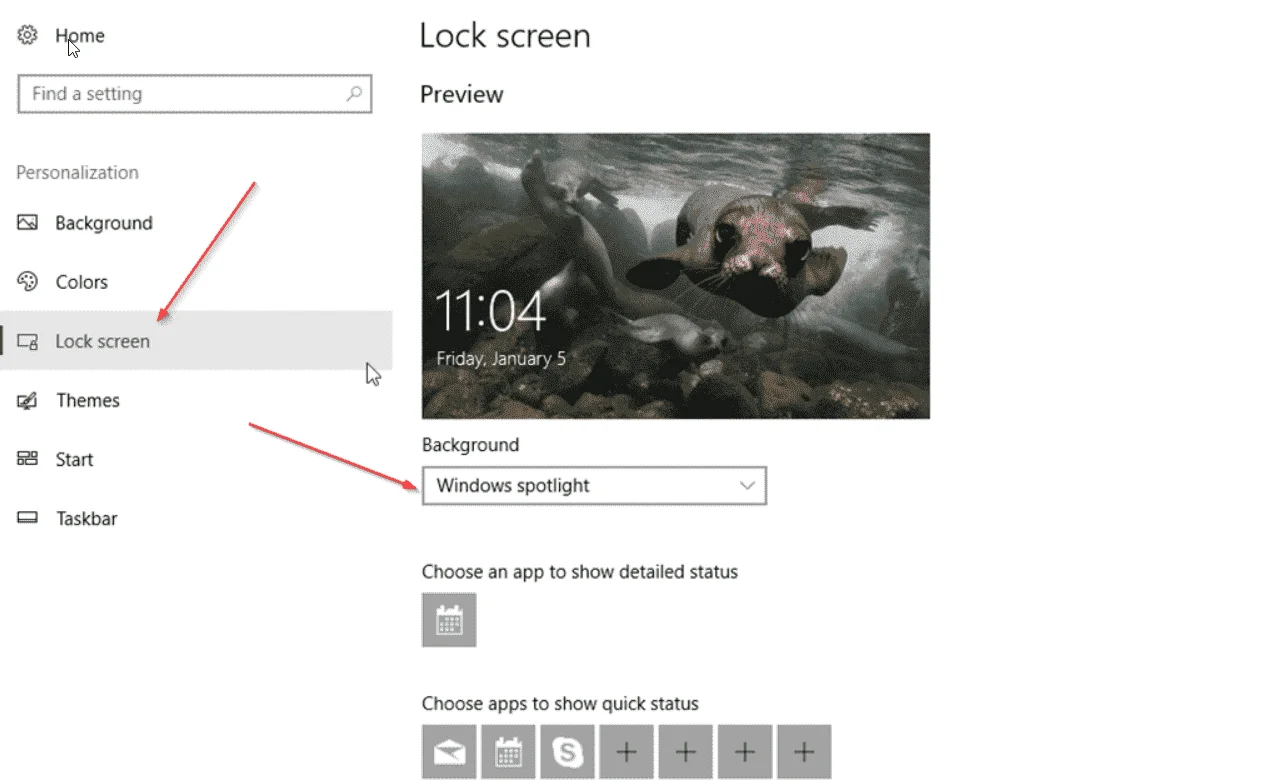Open the Colors settings page
This screenshot has width=1278, height=783.
pos(81,282)
